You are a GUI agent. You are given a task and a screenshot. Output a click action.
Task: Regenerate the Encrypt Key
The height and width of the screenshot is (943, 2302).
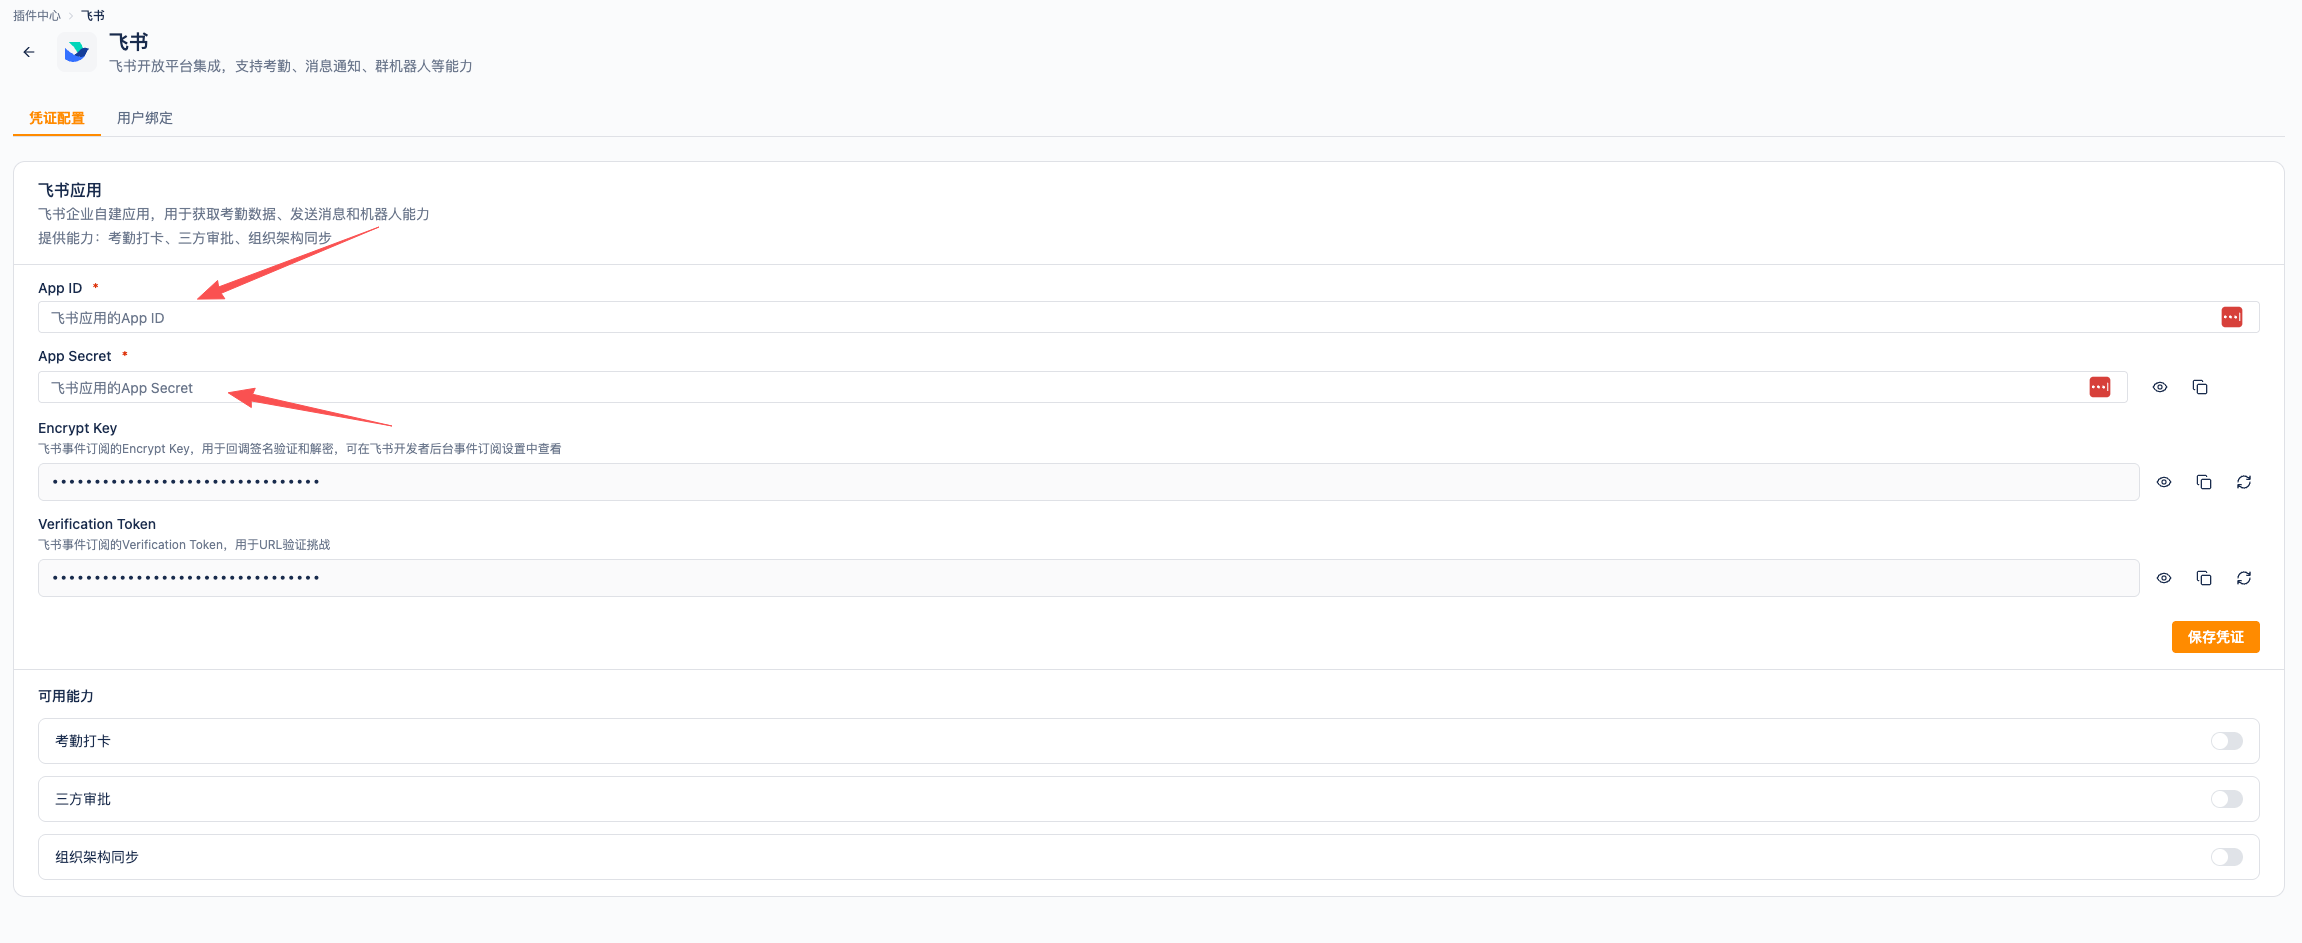(2244, 482)
